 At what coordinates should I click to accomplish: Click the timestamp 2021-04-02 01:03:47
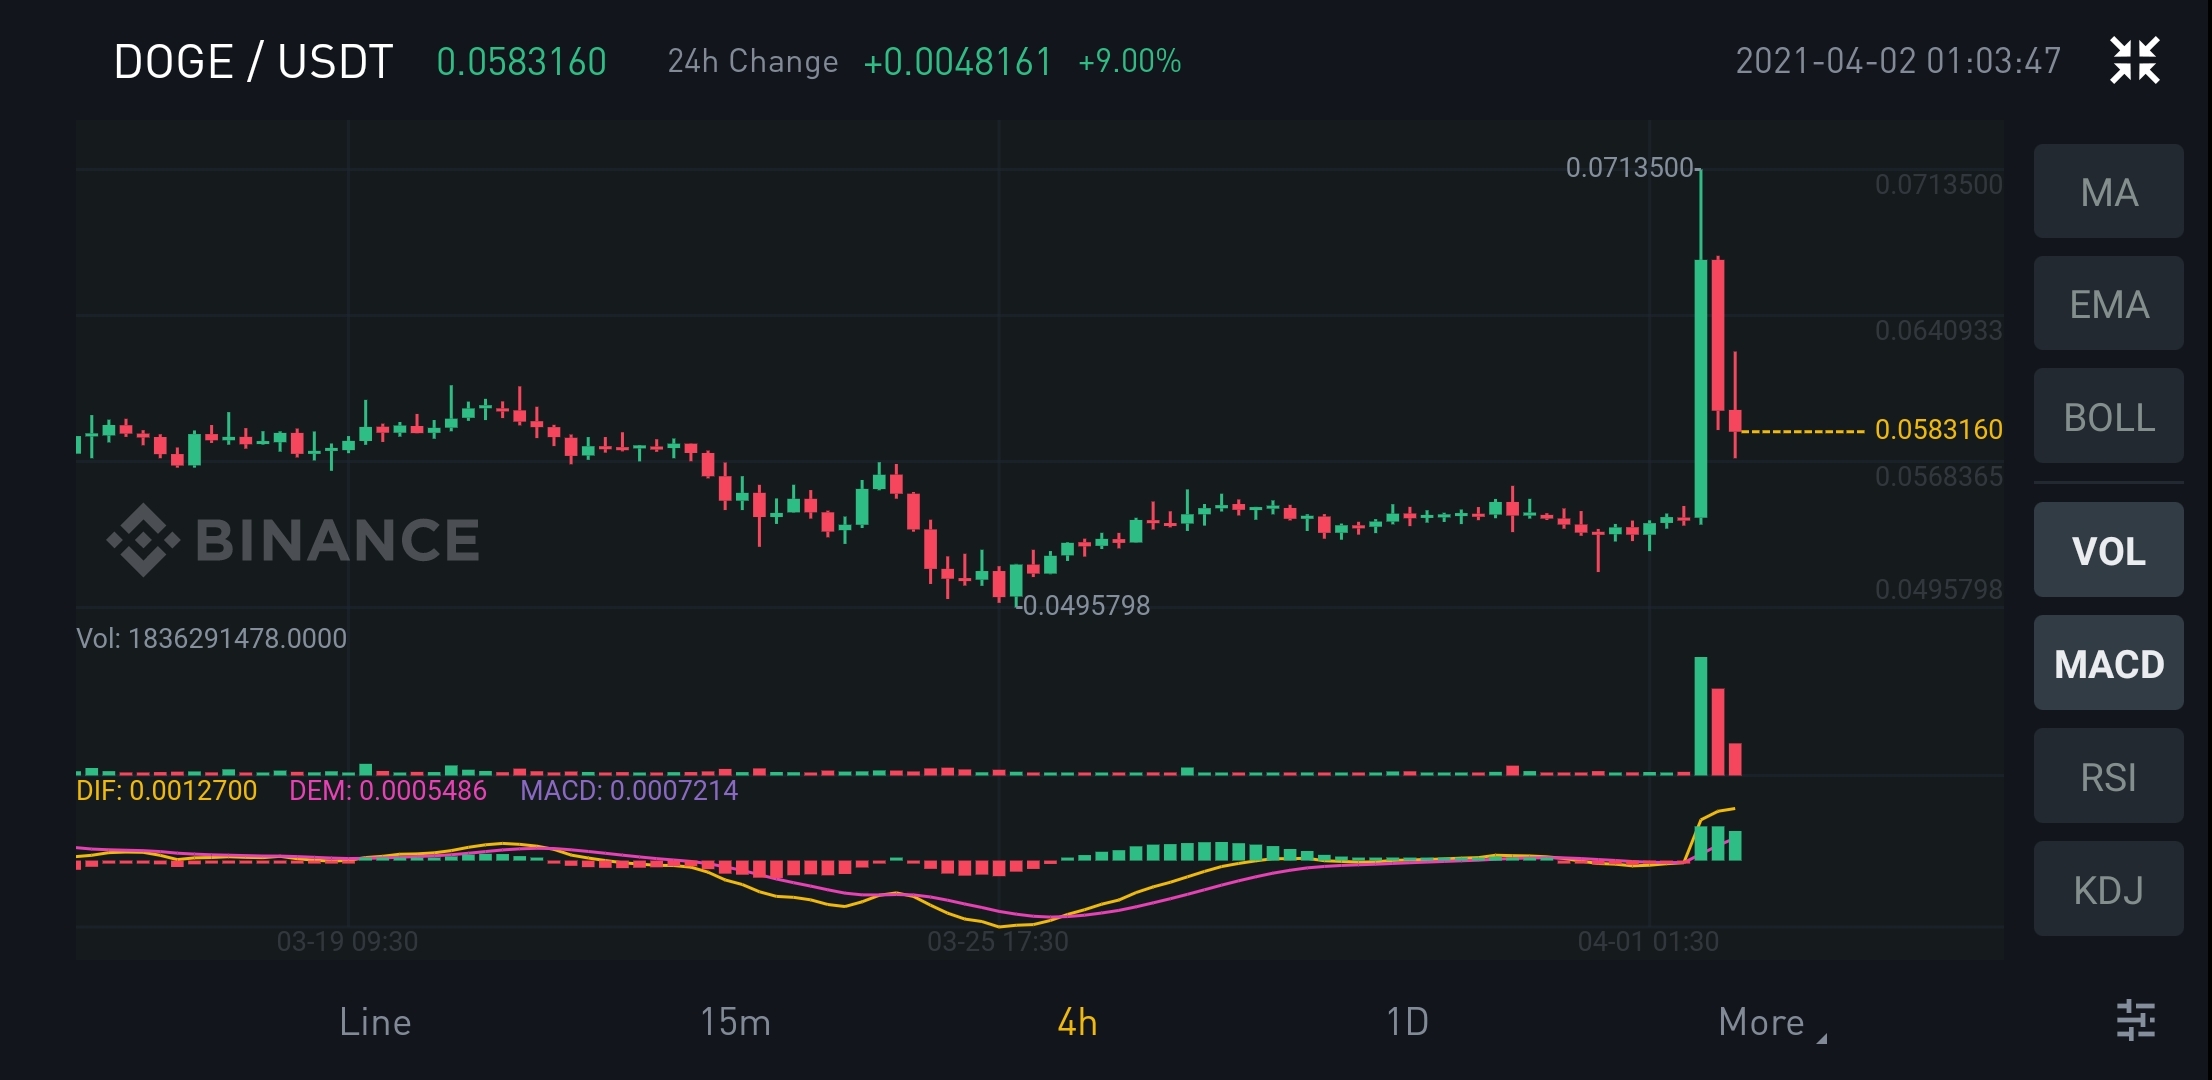point(1897,61)
